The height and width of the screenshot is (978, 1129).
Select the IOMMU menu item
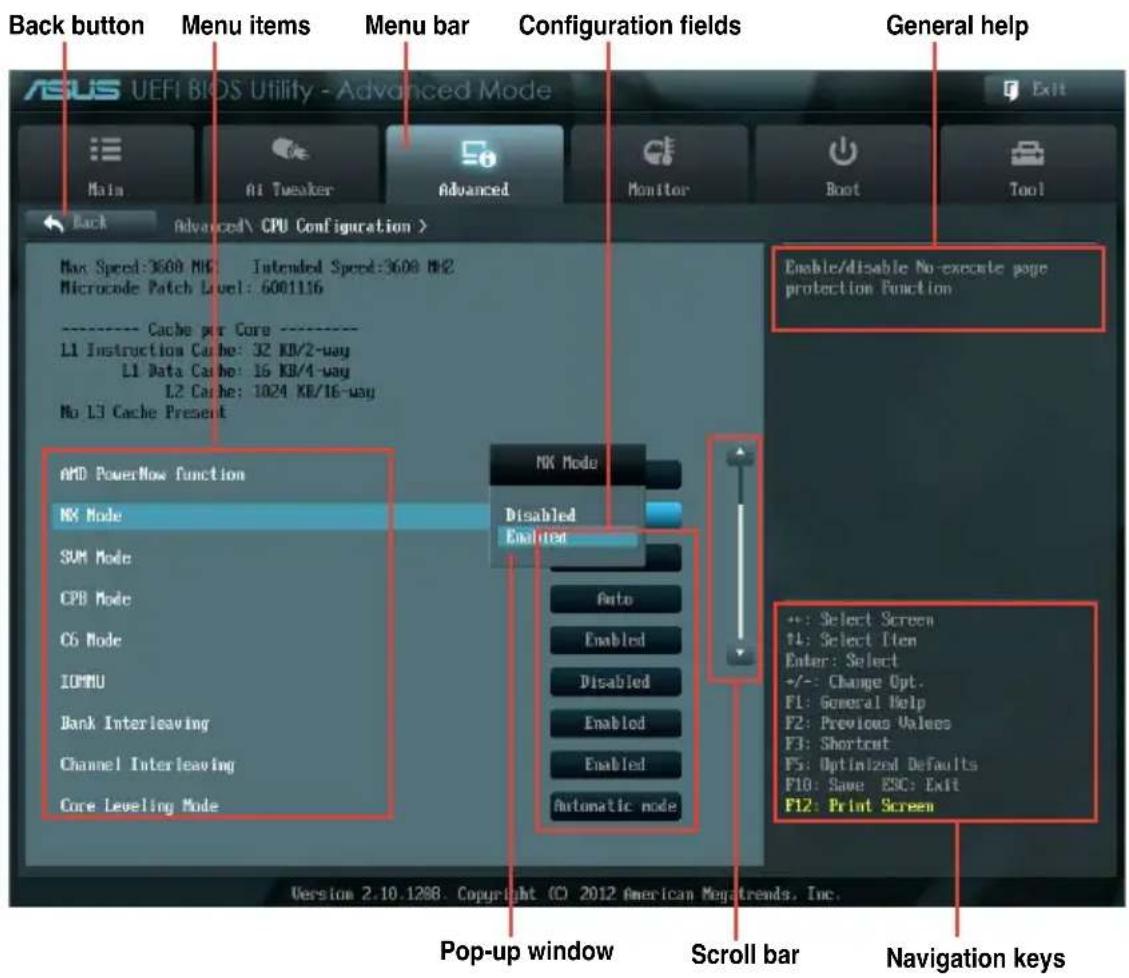(x=82, y=681)
